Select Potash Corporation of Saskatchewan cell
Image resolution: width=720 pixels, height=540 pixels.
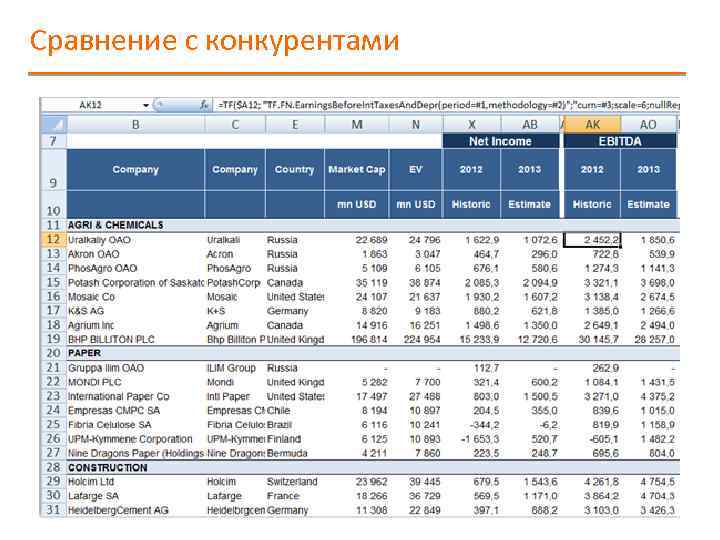tap(136, 283)
